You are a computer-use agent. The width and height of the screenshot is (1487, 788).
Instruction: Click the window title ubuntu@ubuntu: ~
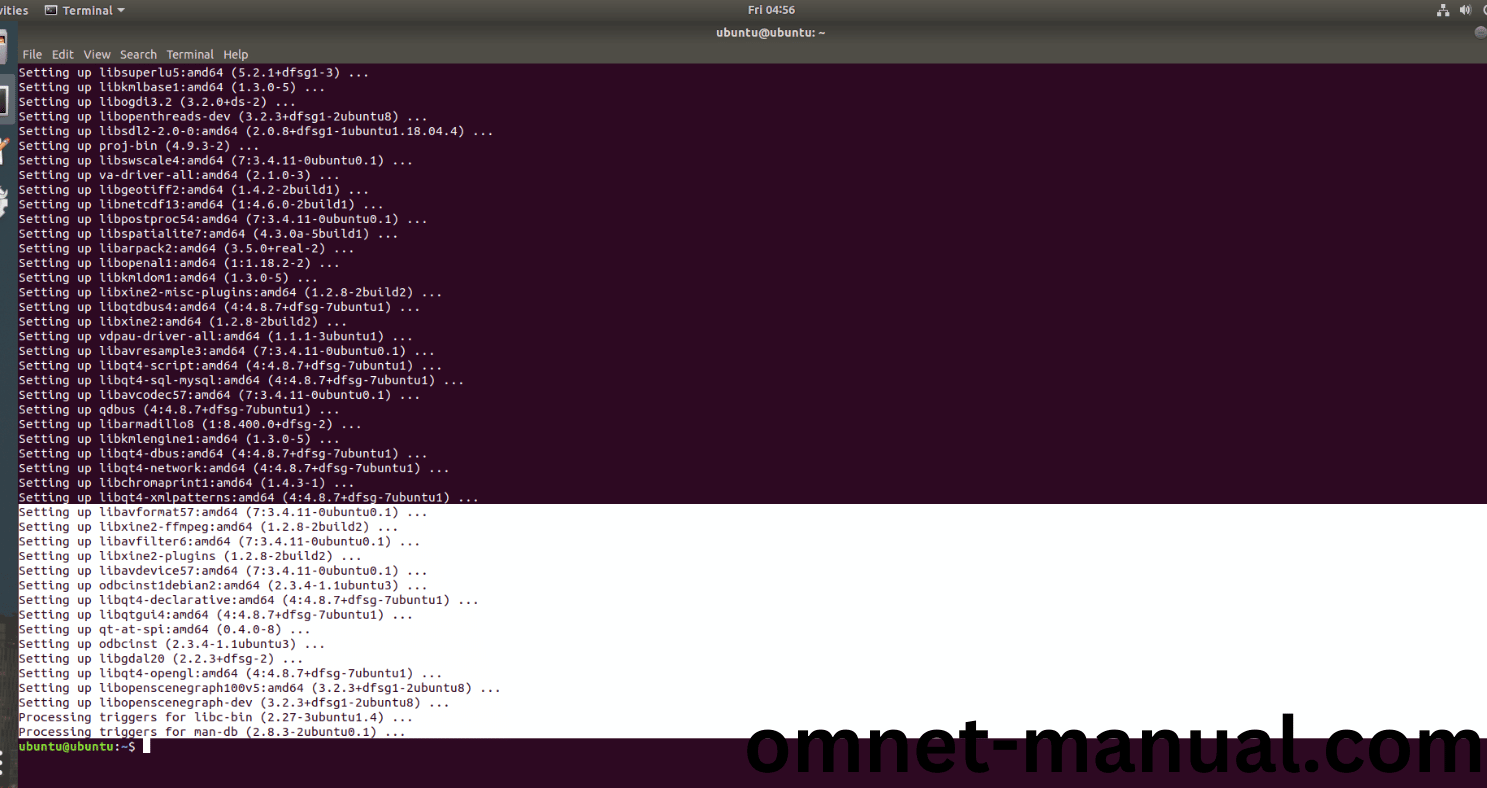pos(770,32)
